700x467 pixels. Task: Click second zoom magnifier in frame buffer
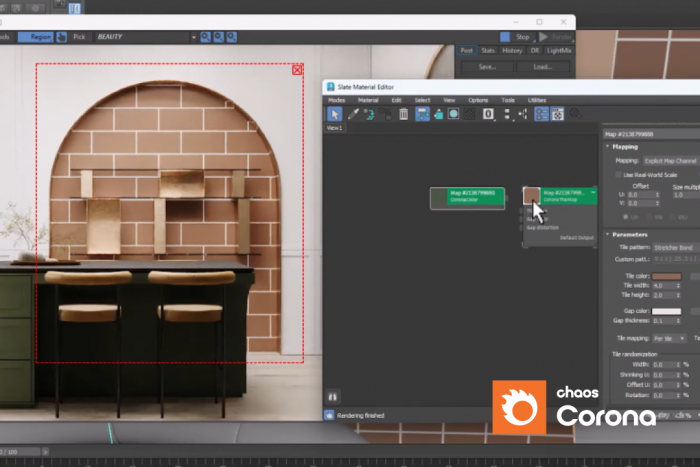tap(218, 37)
